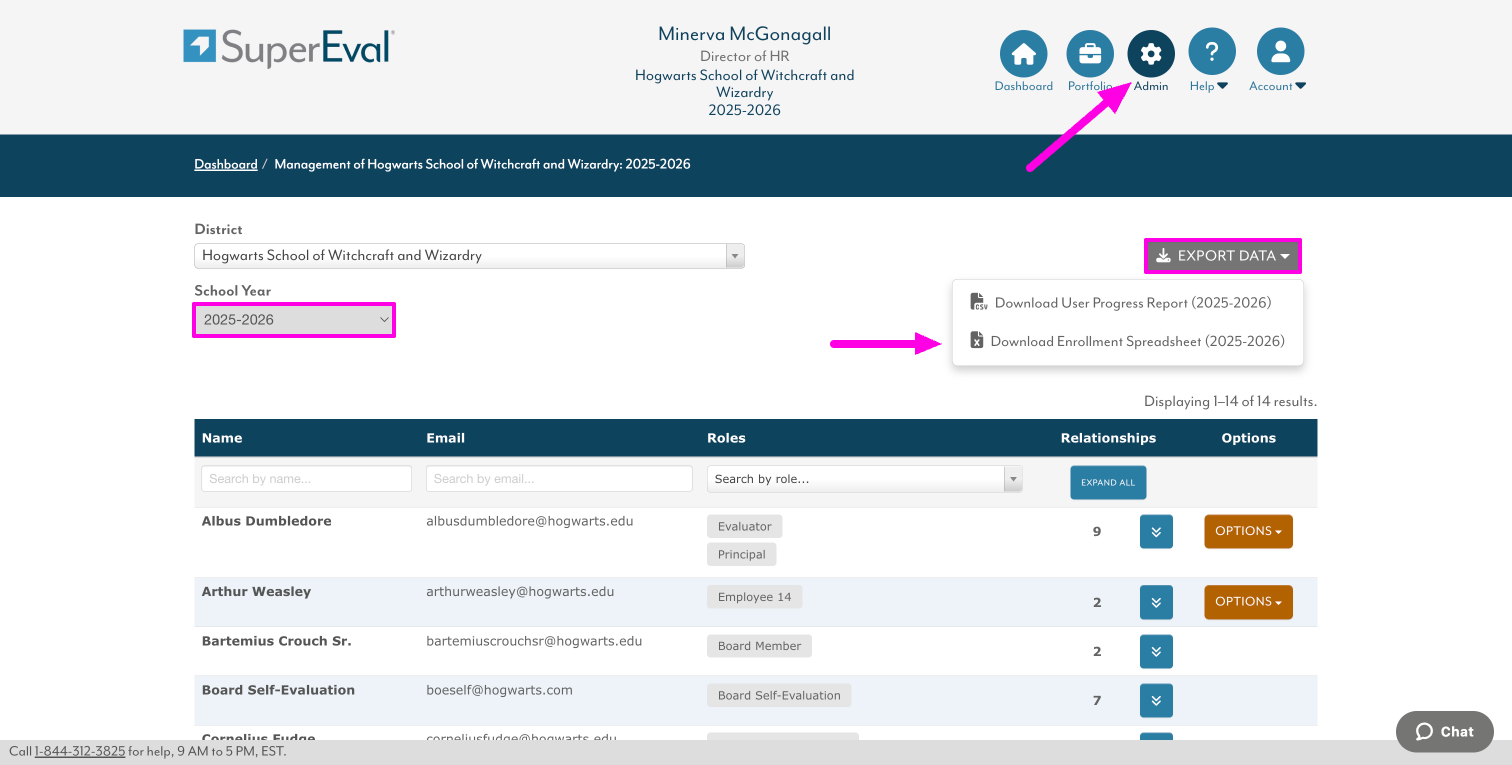This screenshot has height=765, width=1512.
Task: Open Options for Arthur Weasley
Action: [1248, 602]
